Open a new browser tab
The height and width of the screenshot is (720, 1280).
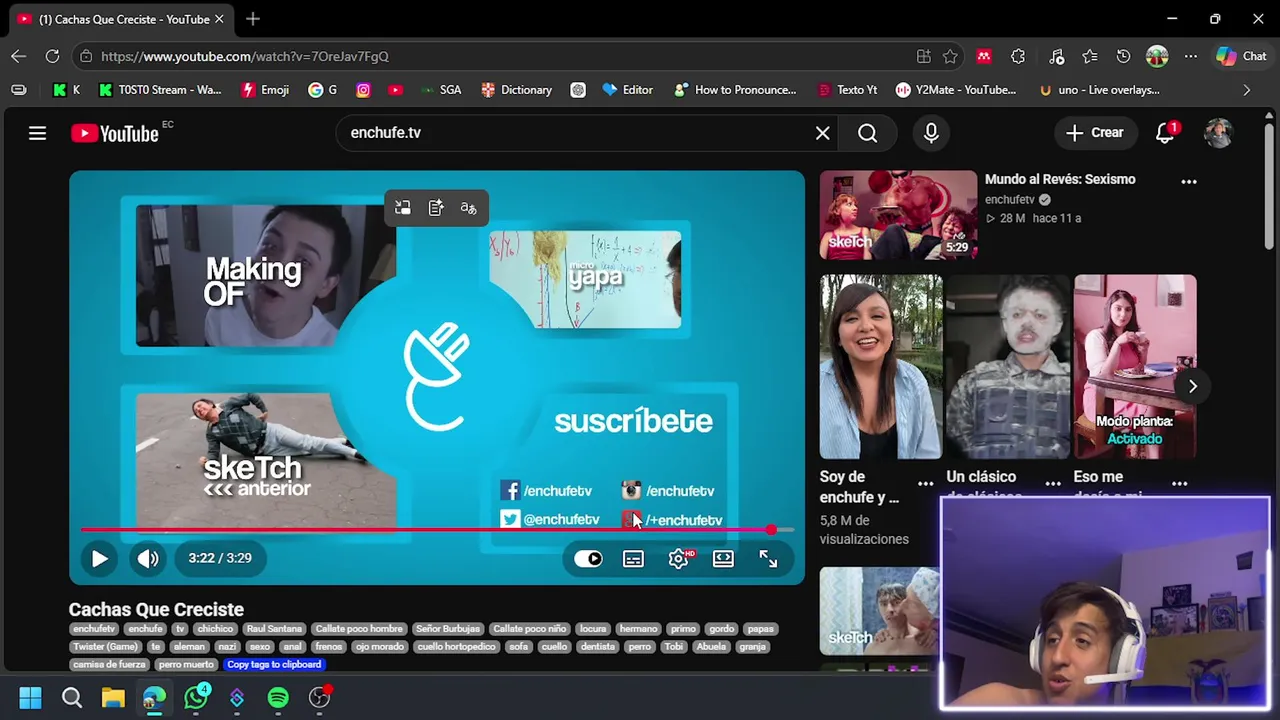coord(253,19)
